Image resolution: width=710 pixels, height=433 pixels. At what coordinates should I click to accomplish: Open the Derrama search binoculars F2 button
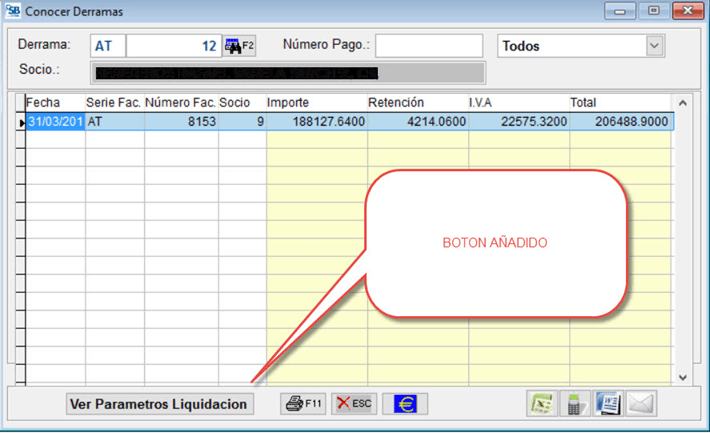tap(240, 46)
